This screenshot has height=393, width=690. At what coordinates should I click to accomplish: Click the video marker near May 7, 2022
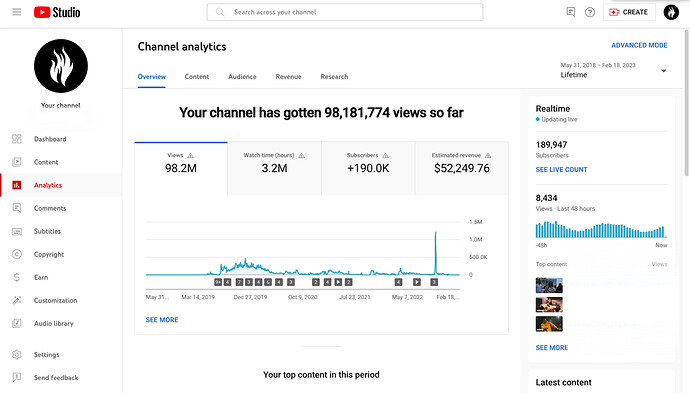click(398, 282)
